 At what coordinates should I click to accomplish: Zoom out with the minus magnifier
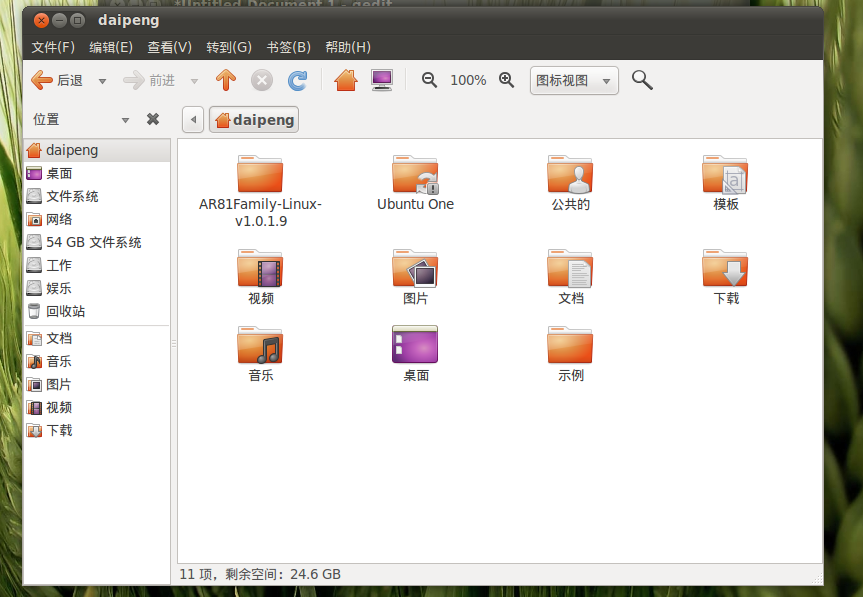[x=429, y=80]
